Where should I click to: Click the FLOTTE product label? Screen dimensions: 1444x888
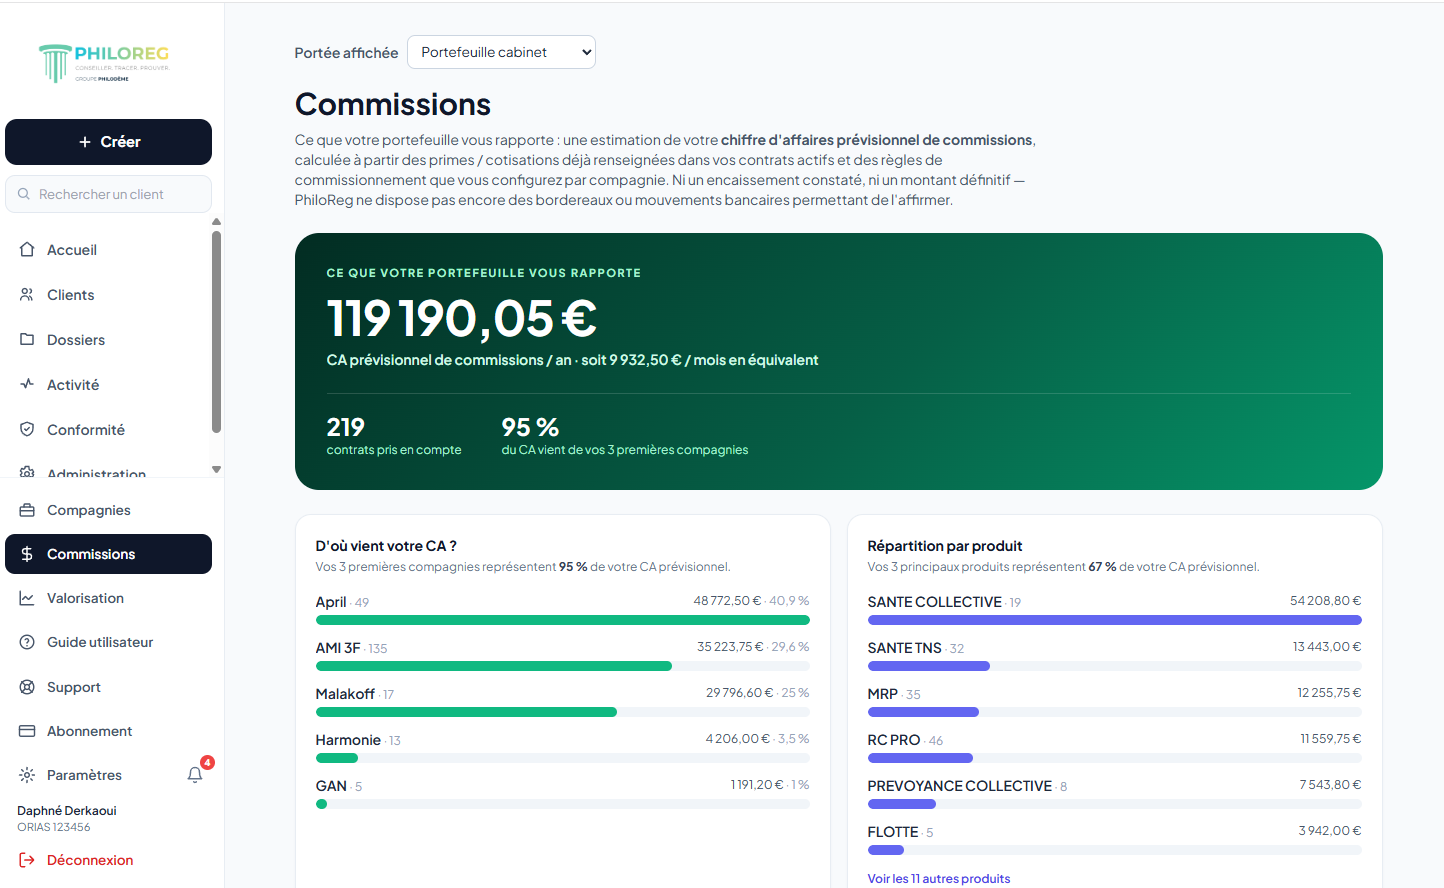(893, 832)
